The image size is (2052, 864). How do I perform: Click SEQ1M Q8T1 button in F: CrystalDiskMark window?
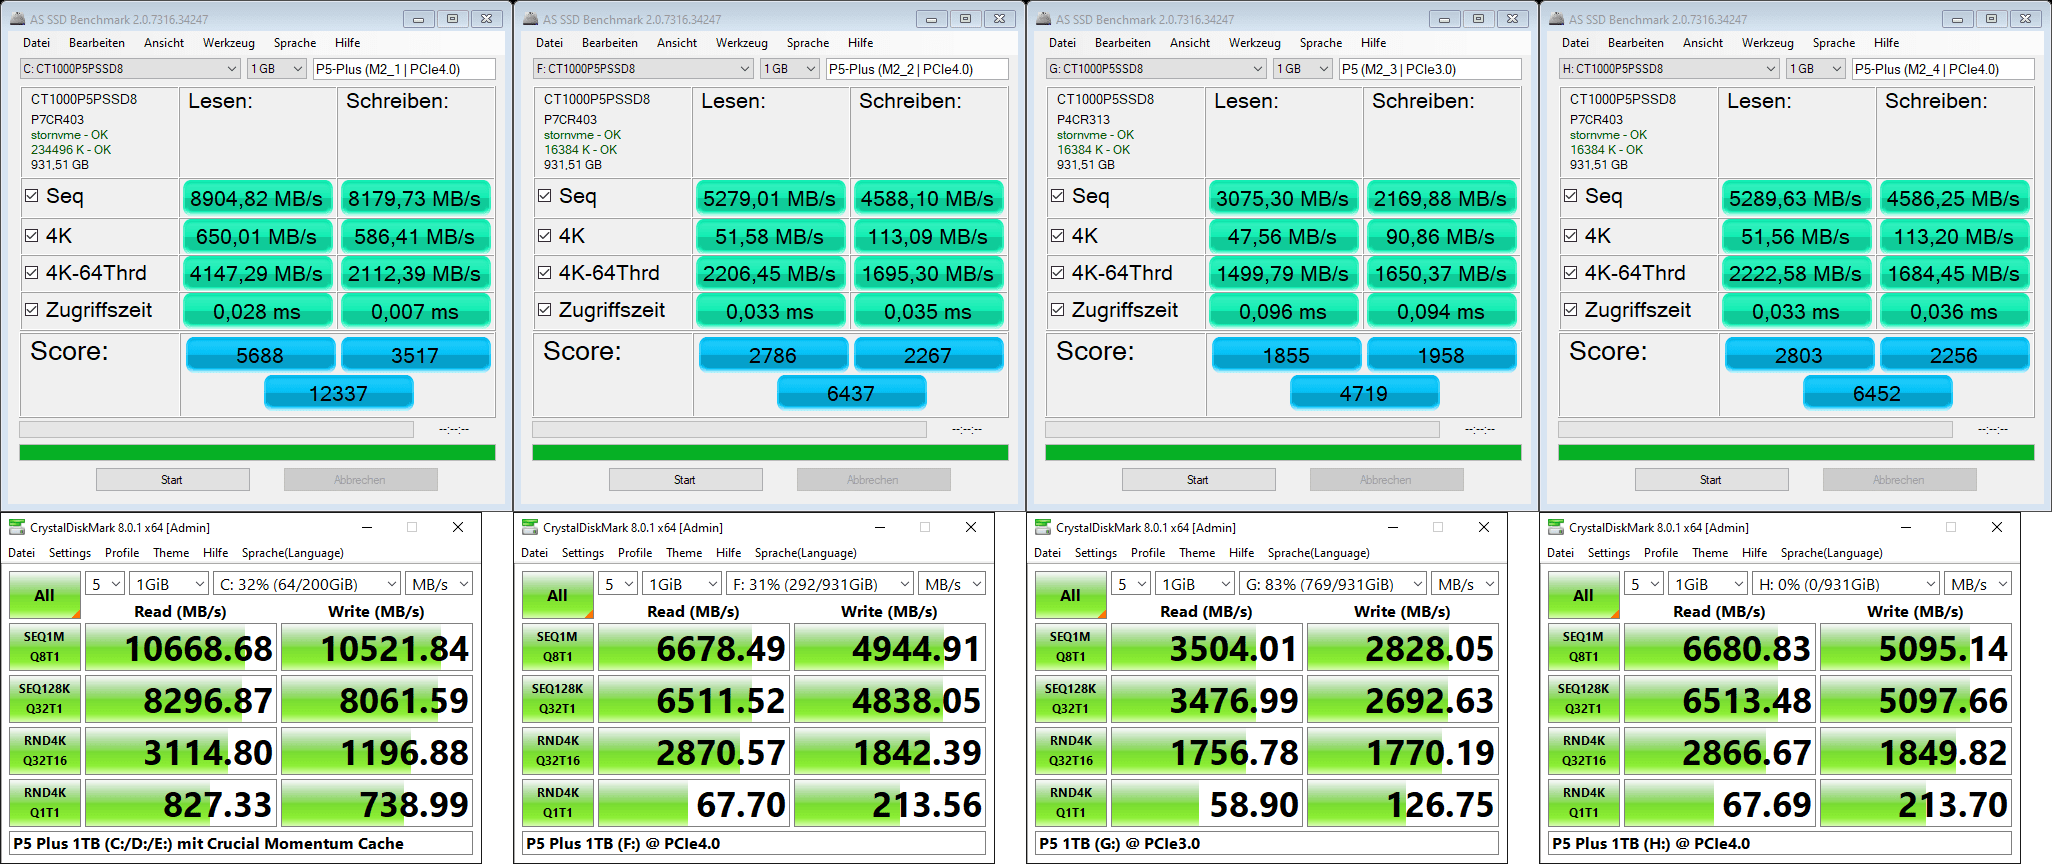coord(557,647)
